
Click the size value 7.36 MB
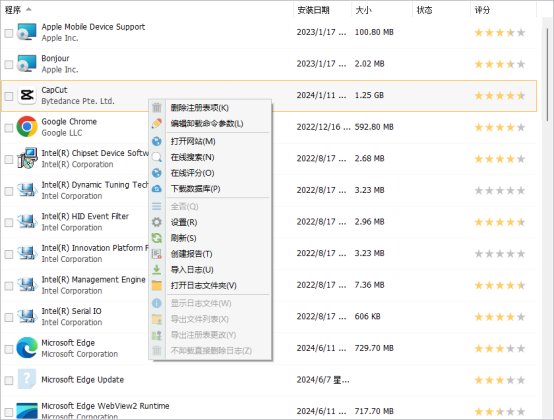pyautogui.click(x=370, y=285)
